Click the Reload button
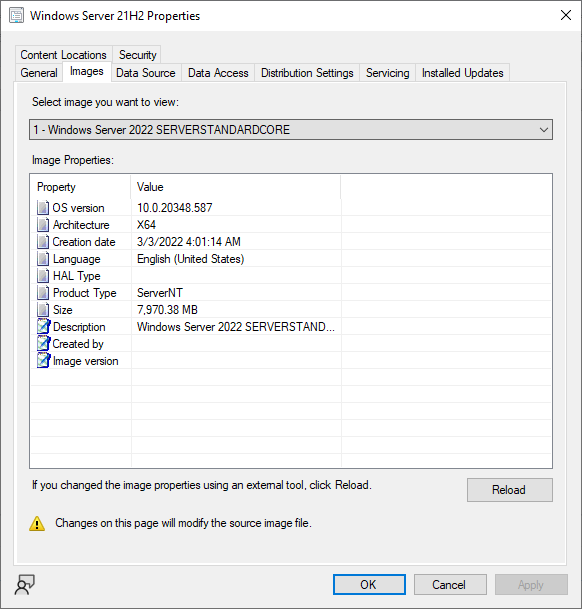 click(x=510, y=490)
